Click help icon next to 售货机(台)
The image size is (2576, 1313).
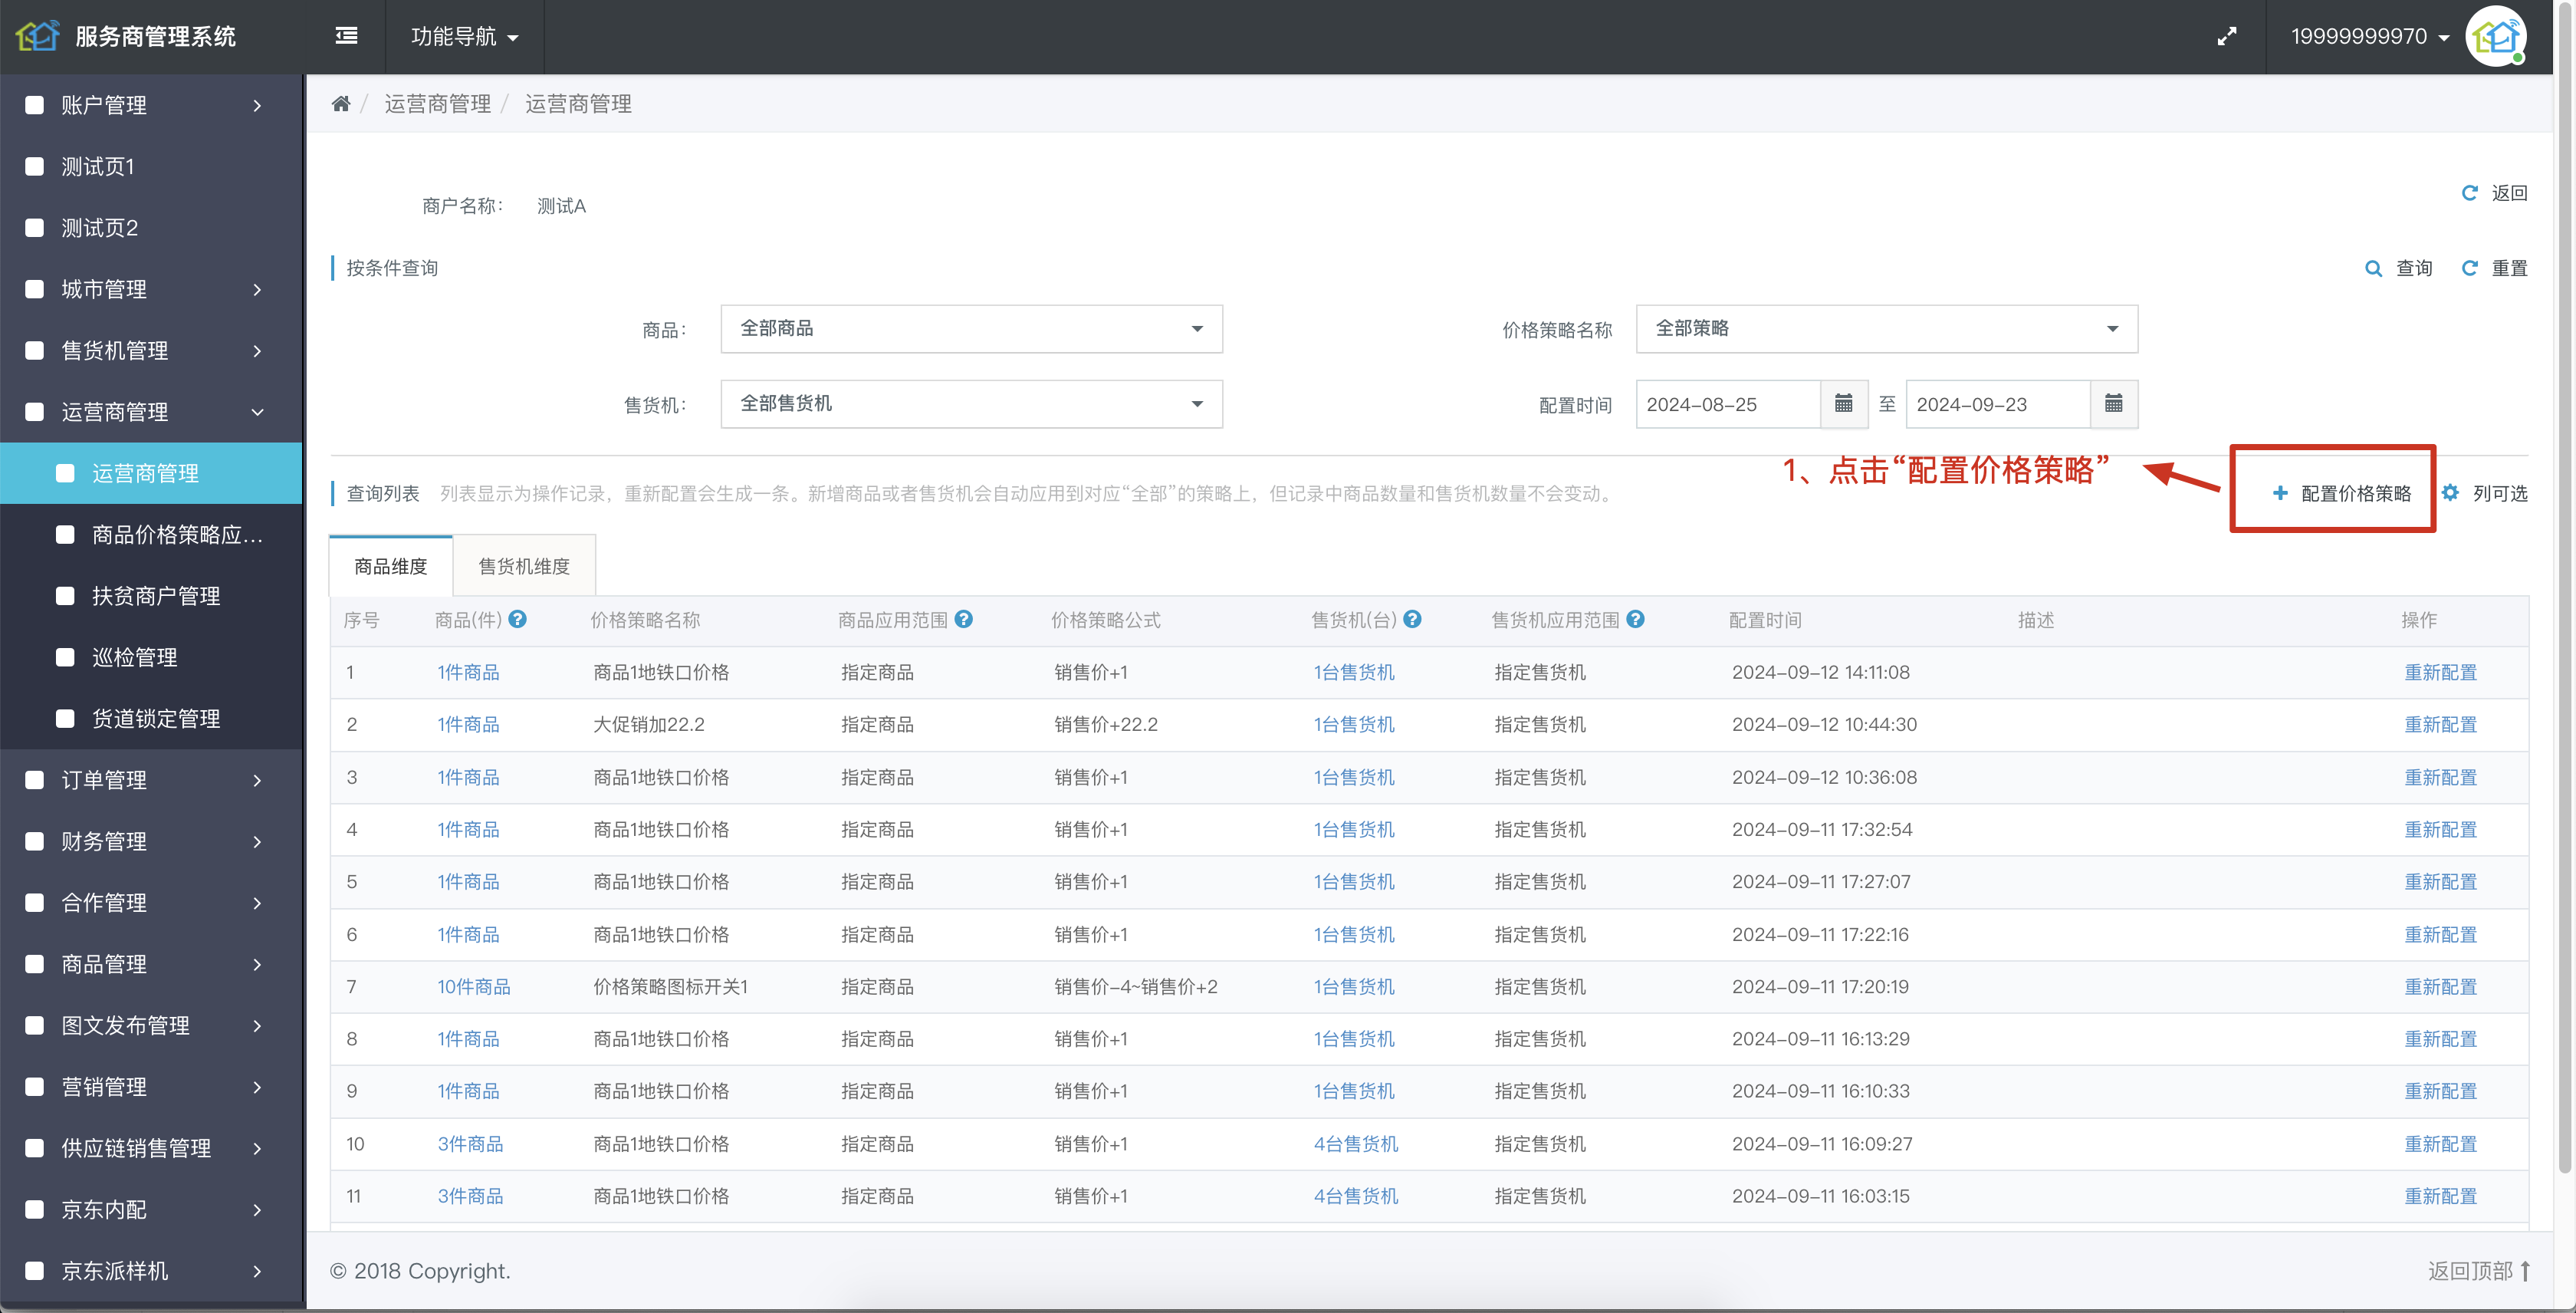[x=1412, y=619]
